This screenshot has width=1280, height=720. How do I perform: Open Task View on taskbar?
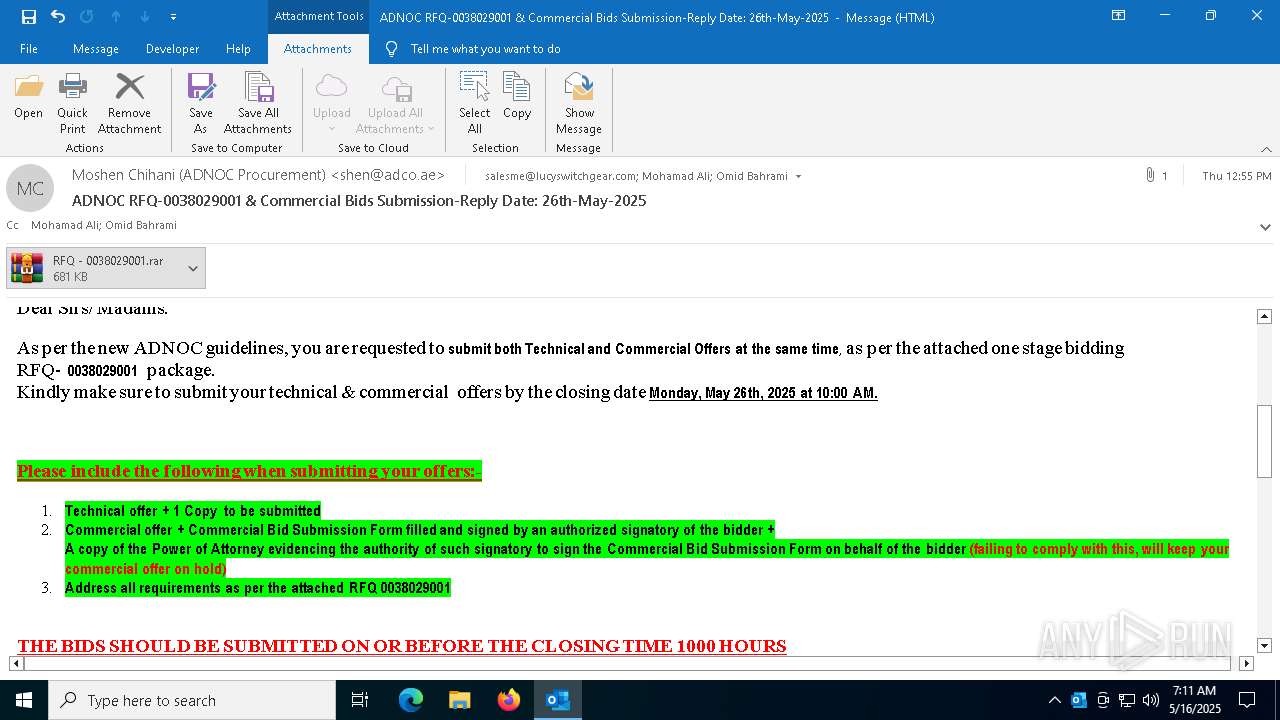360,700
